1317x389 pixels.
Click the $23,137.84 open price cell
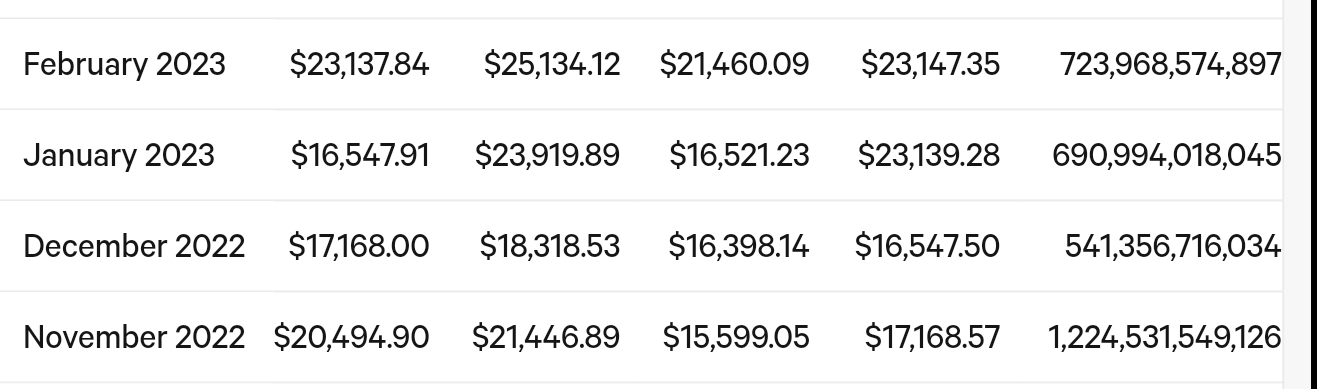359,64
